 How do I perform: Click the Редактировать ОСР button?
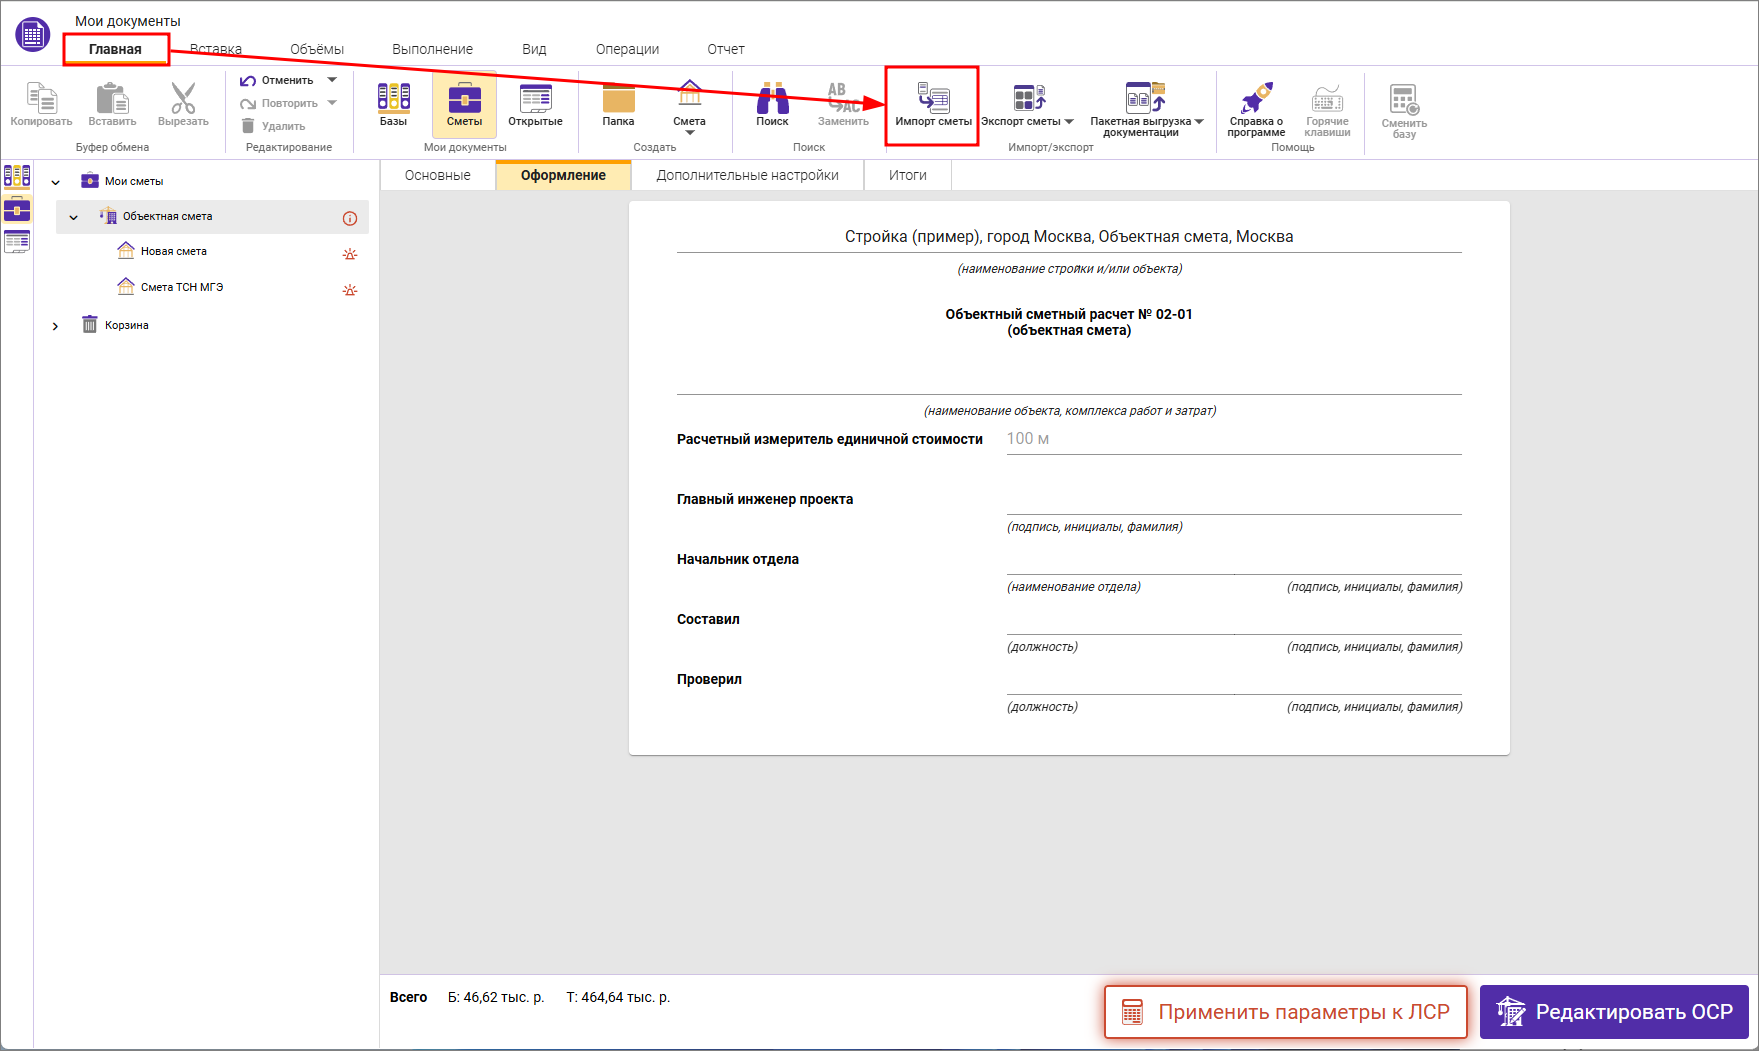point(1614,1012)
